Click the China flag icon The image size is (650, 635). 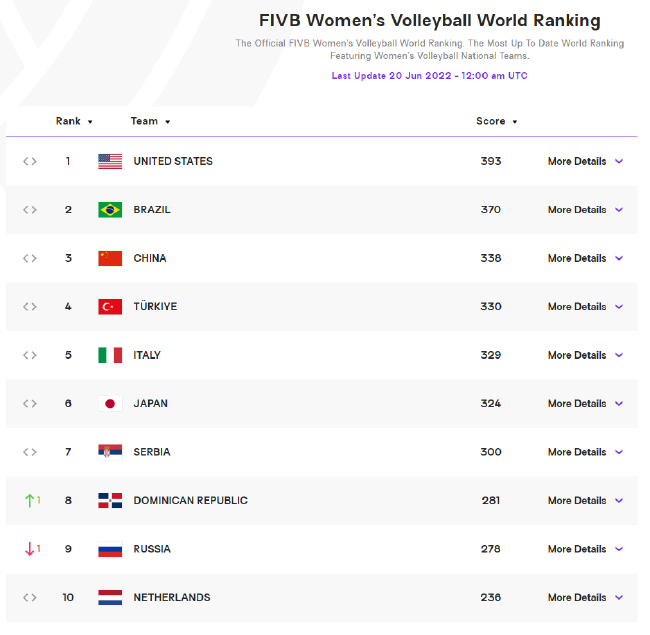tap(110, 258)
